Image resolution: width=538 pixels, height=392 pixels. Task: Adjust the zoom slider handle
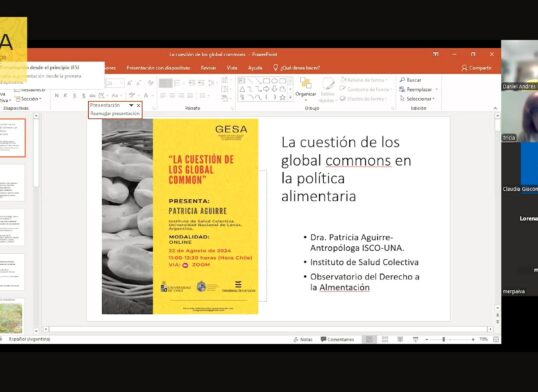444,339
